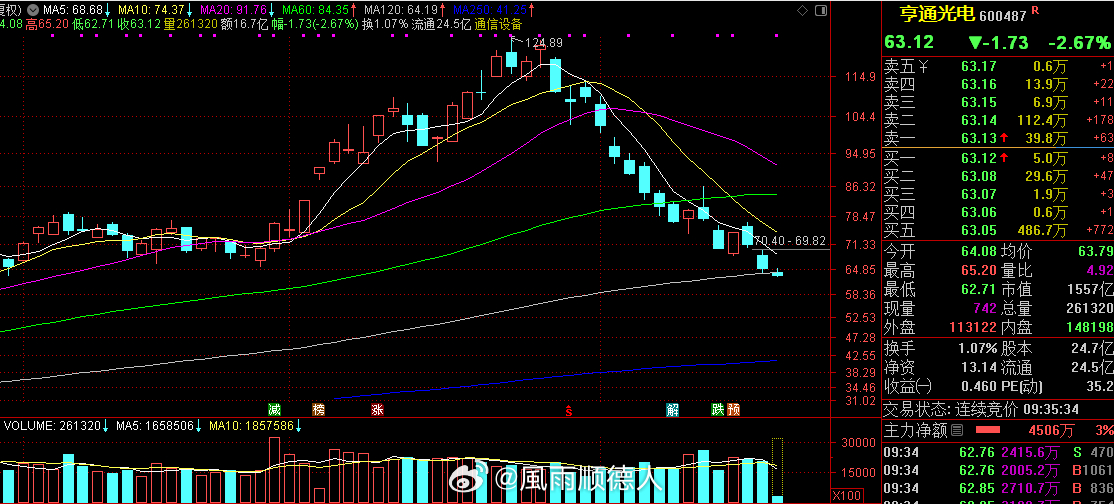The height and width of the screenshot is (504, 1114).
Task: Click the 2710.7万 trade tick row
Action: pos(998,488)
